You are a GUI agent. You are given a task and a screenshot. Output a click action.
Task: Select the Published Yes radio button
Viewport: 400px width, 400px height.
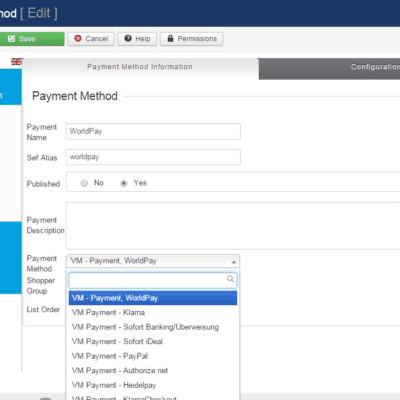point(124,183)
